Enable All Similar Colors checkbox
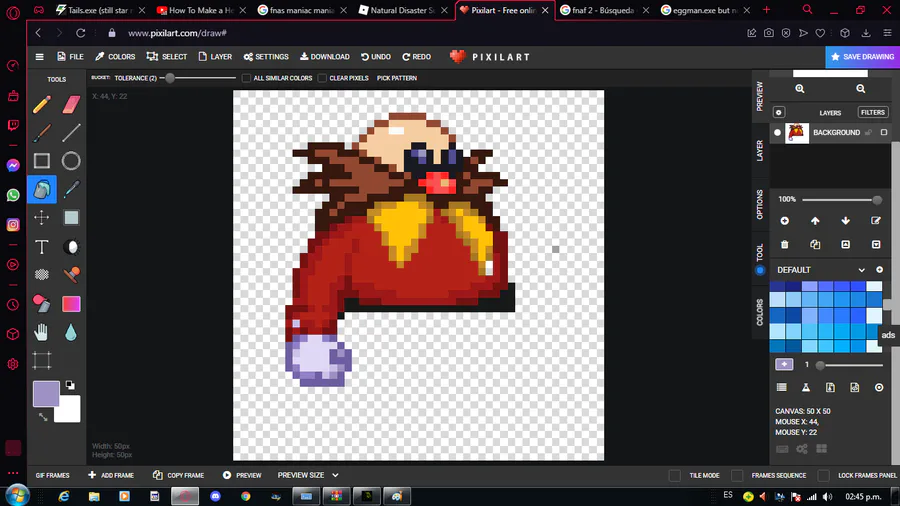This screenshot has width=900, height=506. point(246,78)
